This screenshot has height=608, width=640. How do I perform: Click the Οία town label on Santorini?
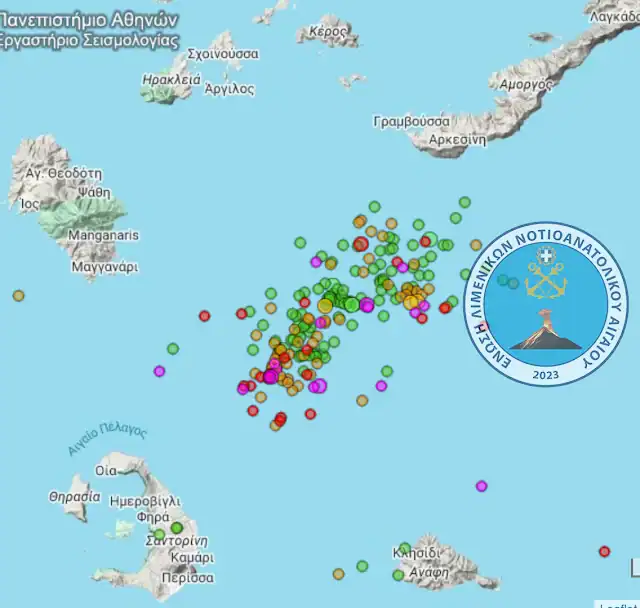pyautogui.click(x=106, y=469)
